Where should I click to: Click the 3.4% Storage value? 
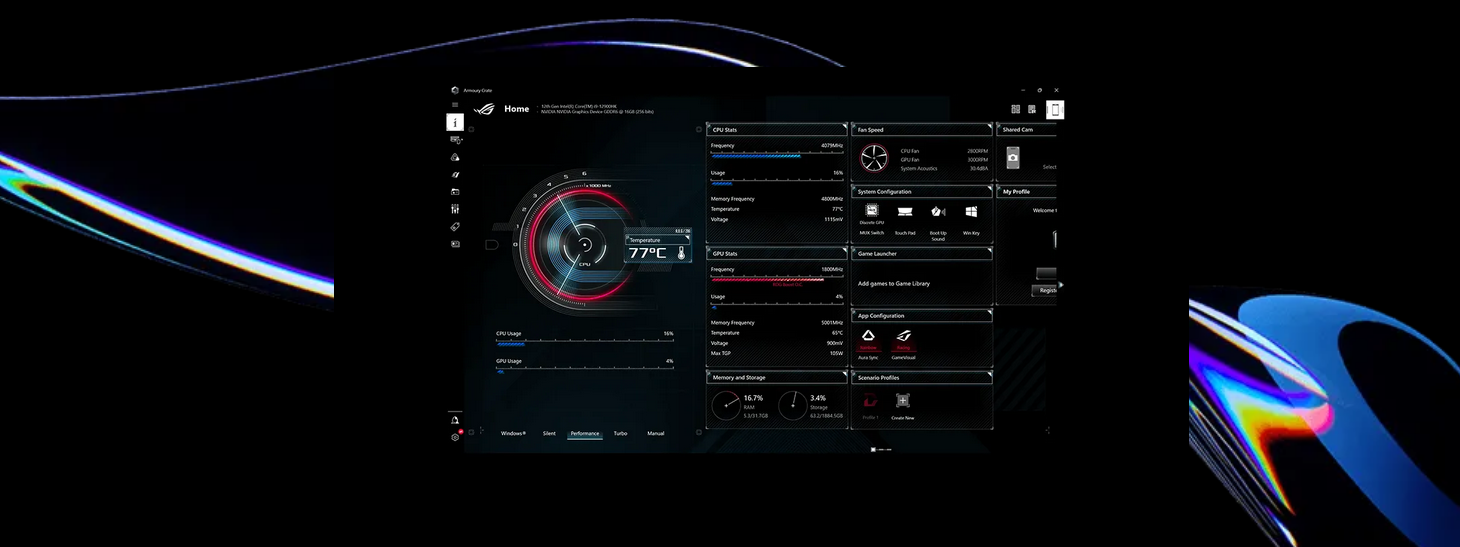point(818,398)
